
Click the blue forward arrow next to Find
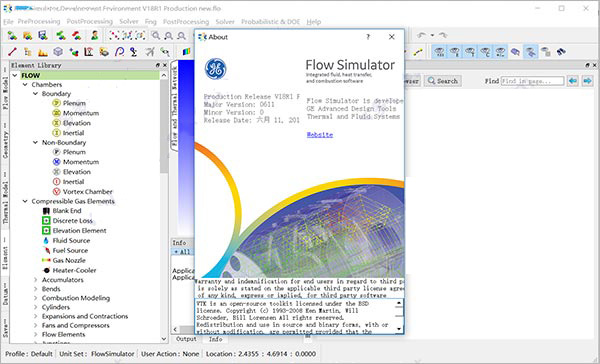(587, 81)
